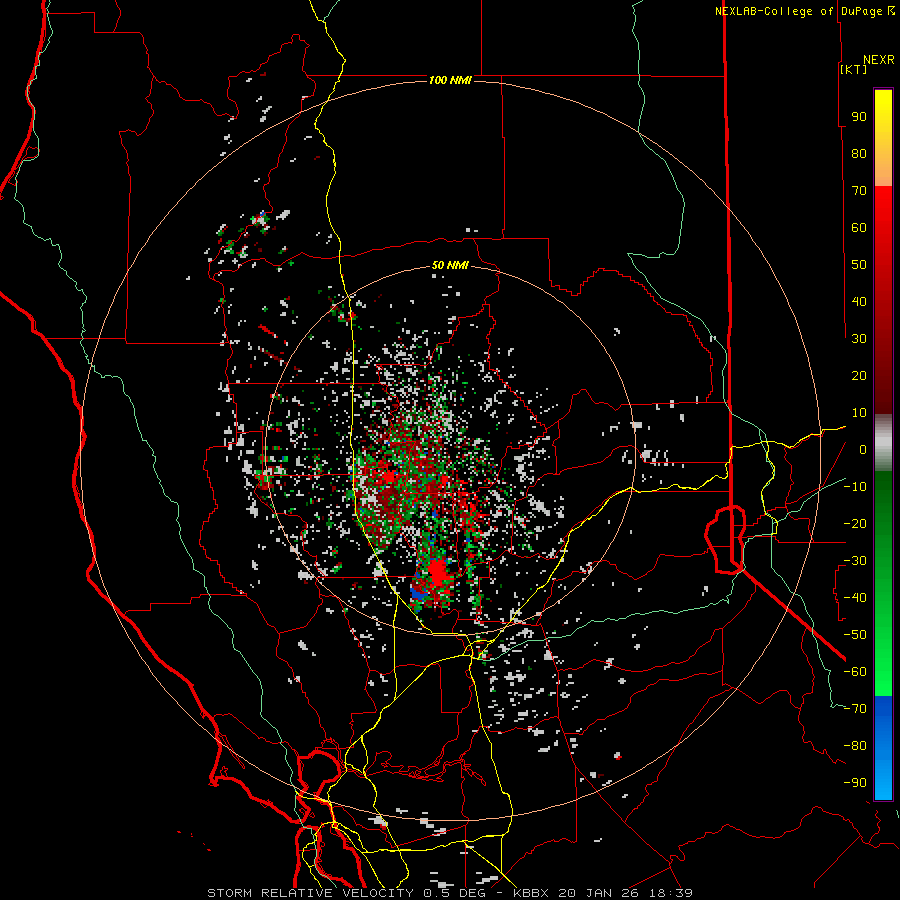Click the -50 value on the velocity scale
This screenshot has width=900, height=900.
click(855, 635)
